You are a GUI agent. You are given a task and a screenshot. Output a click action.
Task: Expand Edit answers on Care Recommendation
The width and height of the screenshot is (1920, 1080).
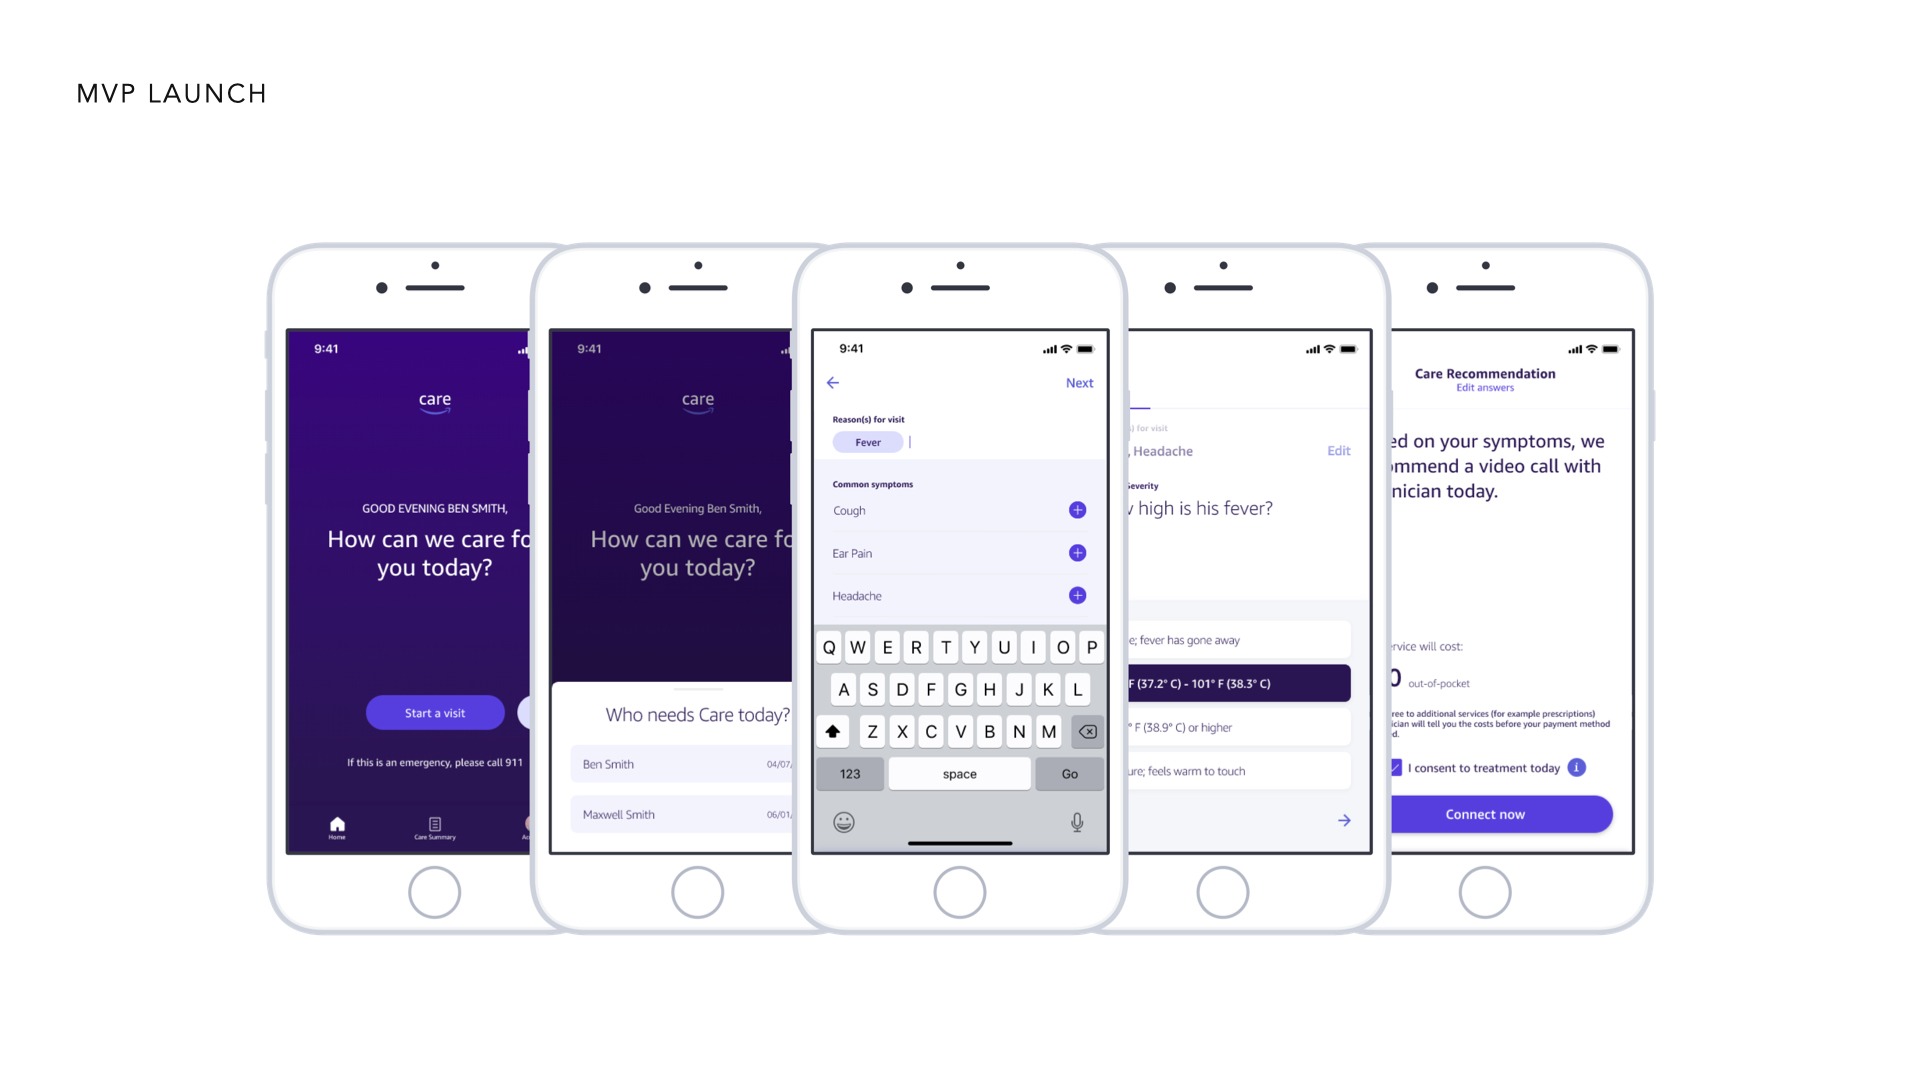[x=1484, y=388]
